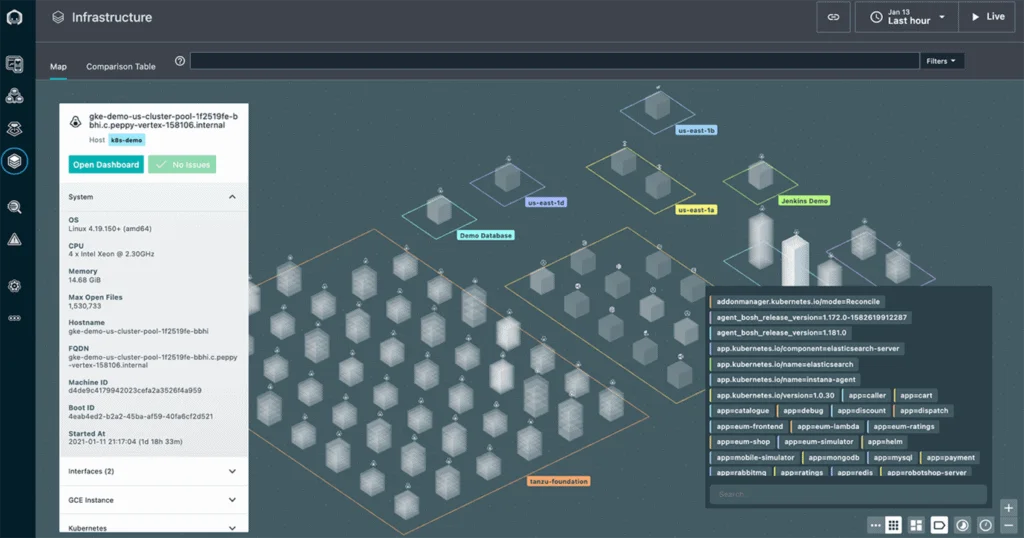Viewport: 1024px width, 538px height.
Task: Select tag agent_bosh_release_version=1.181.0
Action: pos(780,333)
